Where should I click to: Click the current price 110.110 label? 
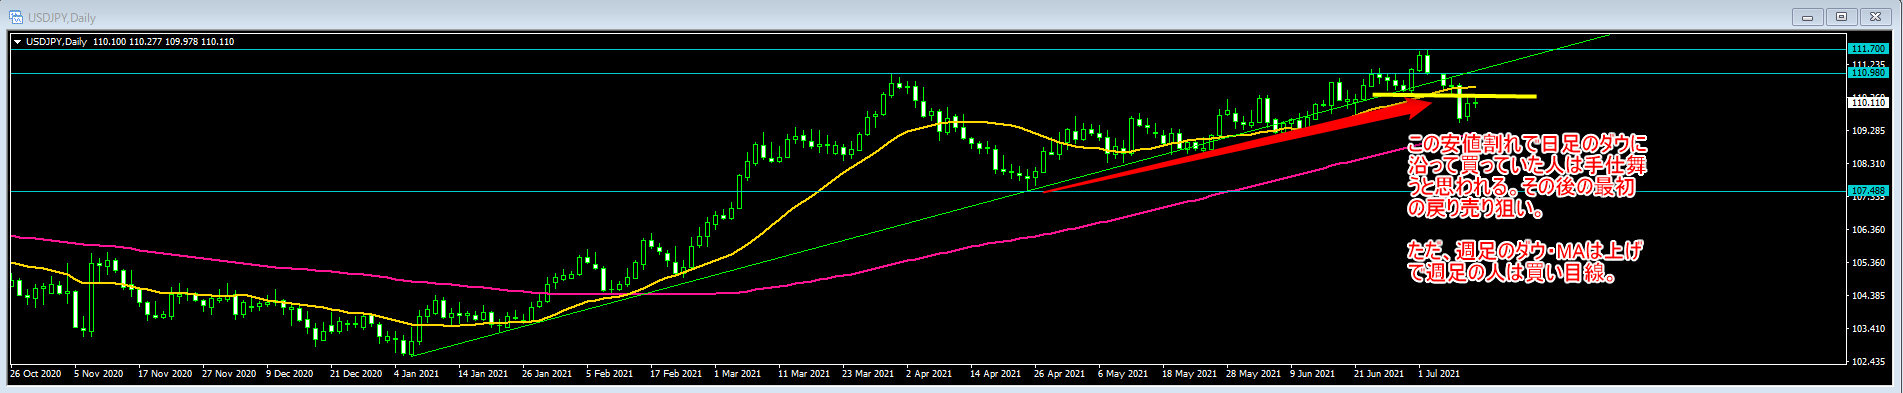tap(1867, 102)
